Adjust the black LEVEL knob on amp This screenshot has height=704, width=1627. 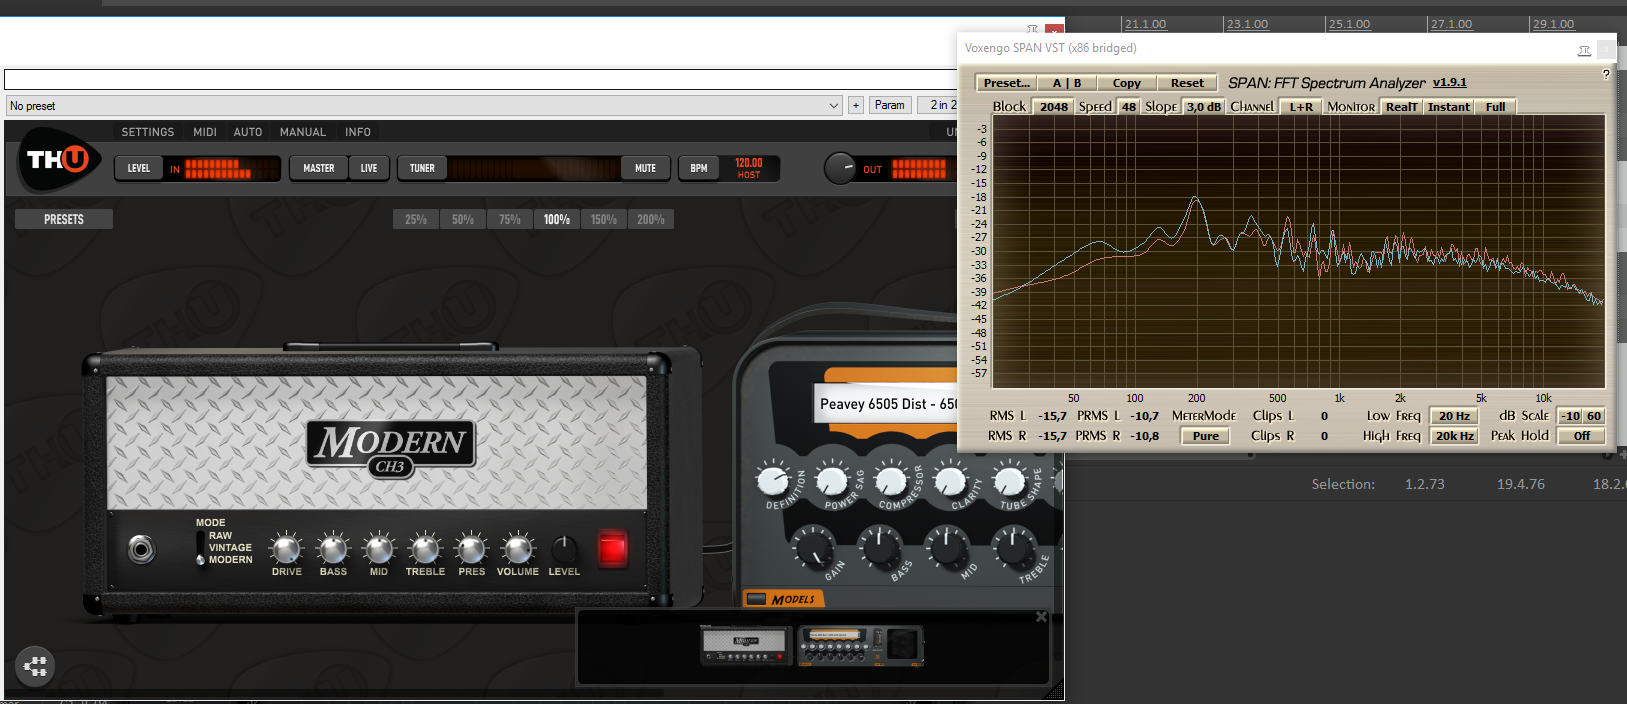(564, 549)
